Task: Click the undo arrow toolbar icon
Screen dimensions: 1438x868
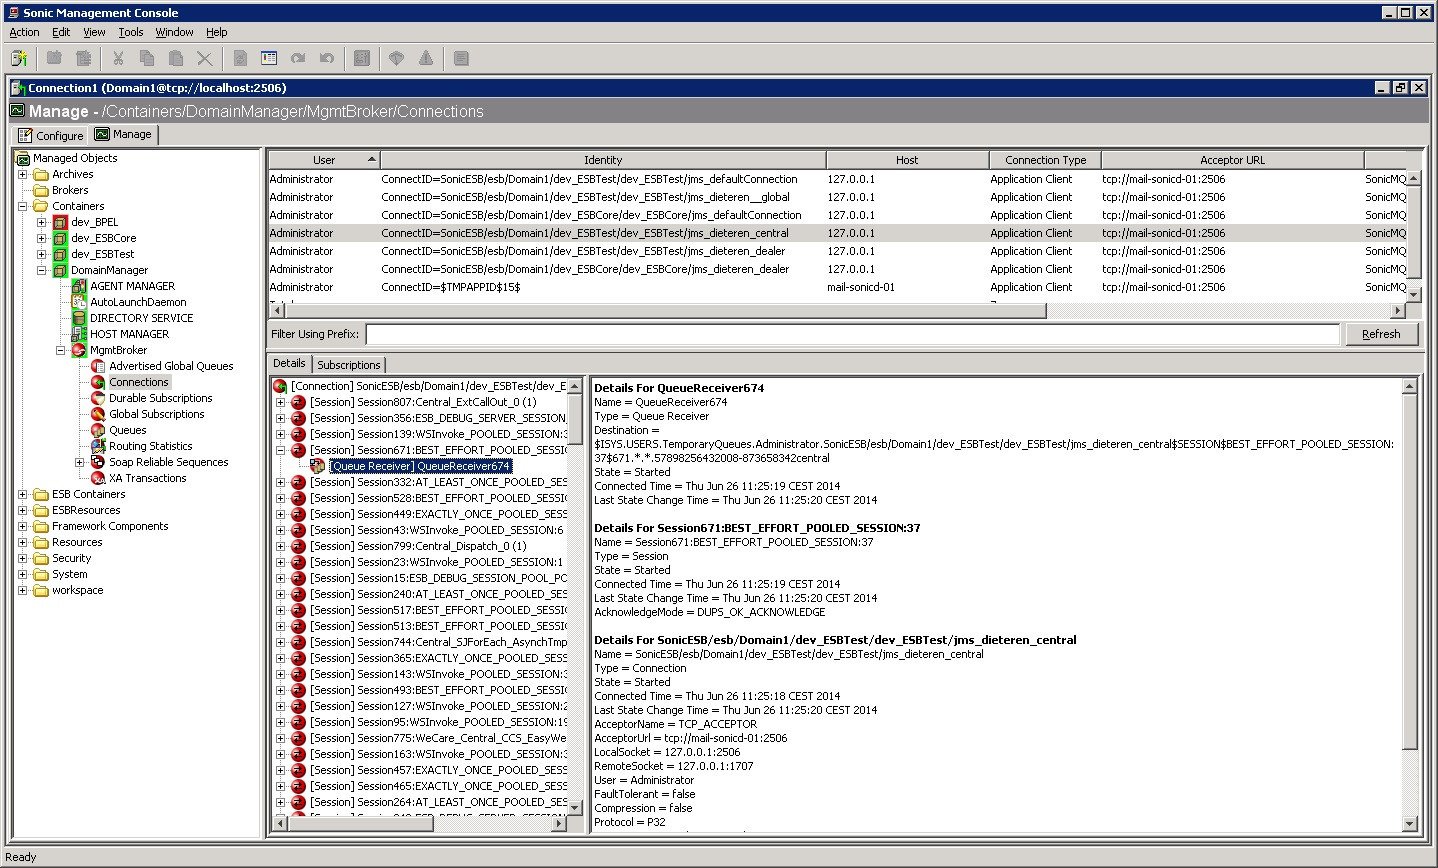Action: pos(326,59)
